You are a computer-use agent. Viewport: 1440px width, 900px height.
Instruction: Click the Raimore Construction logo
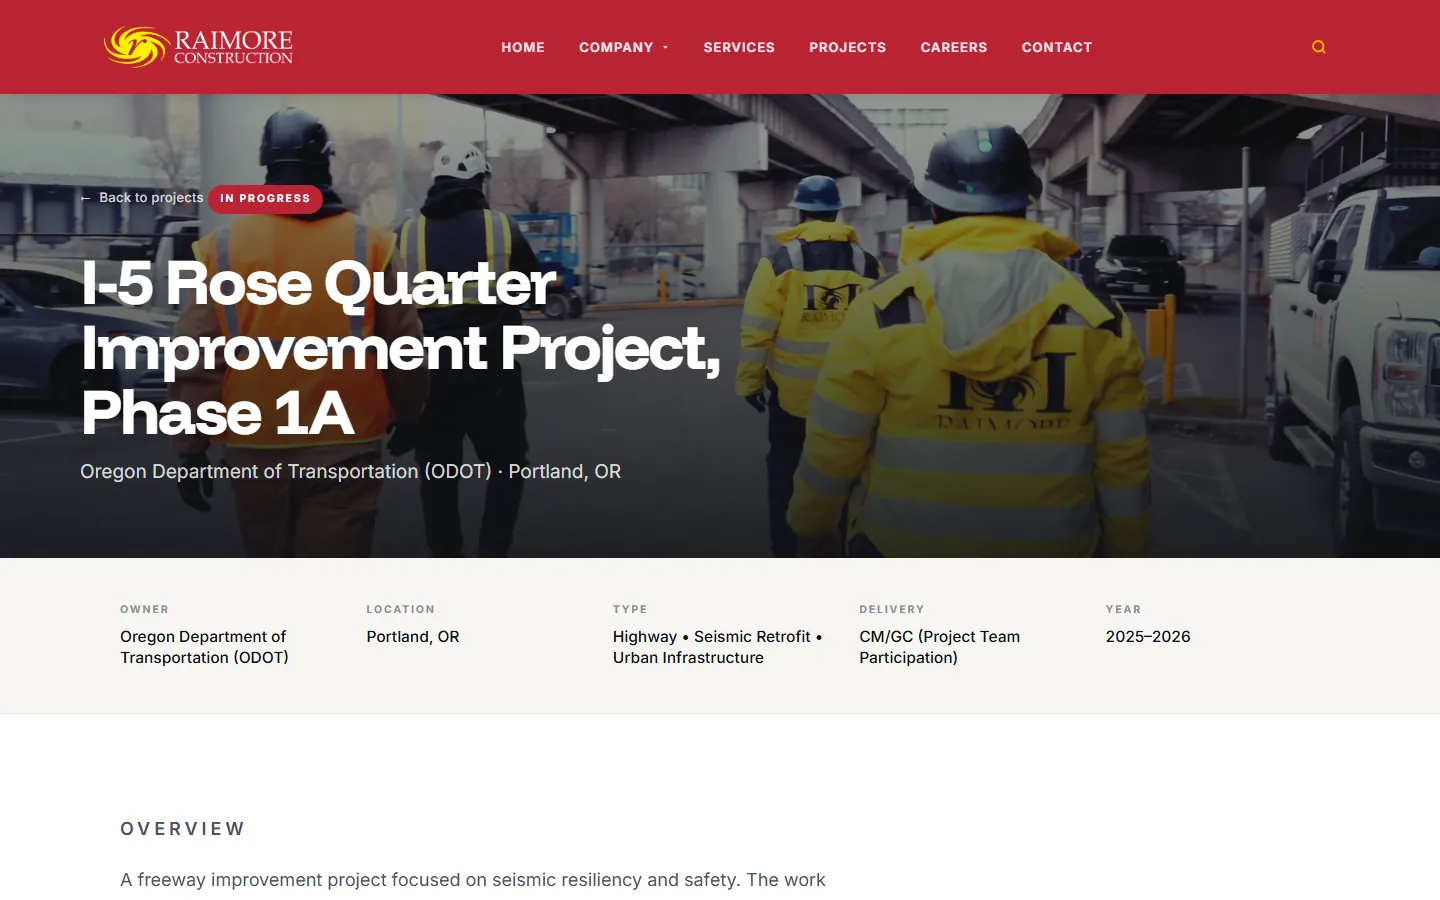[198, 47]
